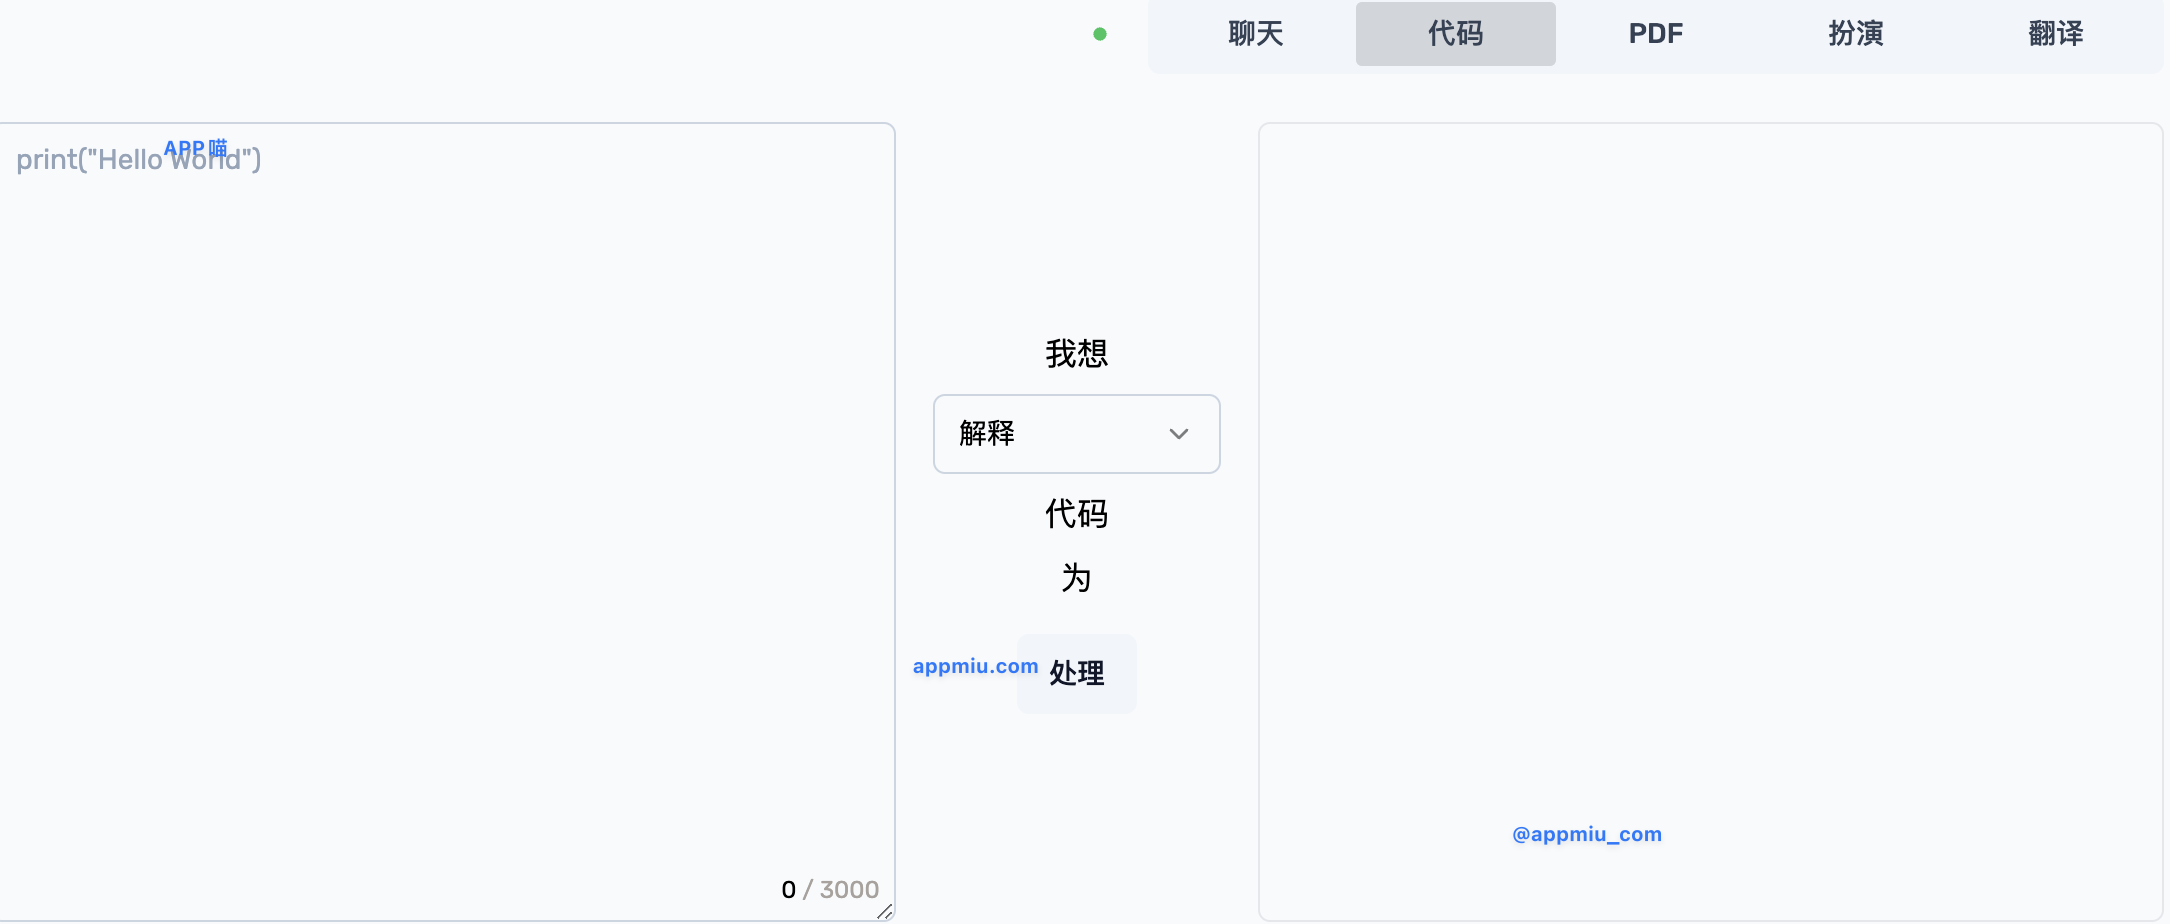The image size is (2170, 924).
Task: Go to the 扮演 tab
Action: tap(1855, 34)
